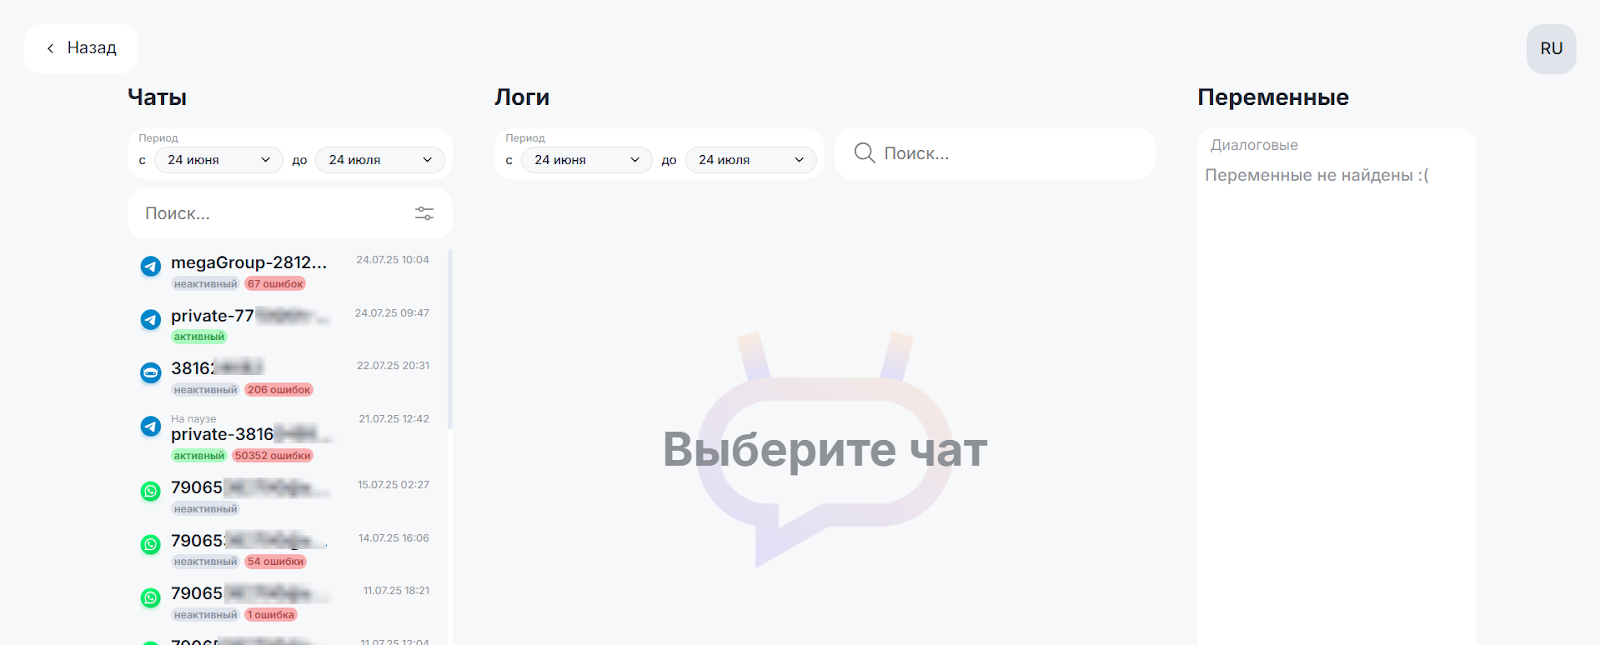Open the Chats end date dropdown '24 июля'
The width and height of the screenshot is (1600, 645).
click(380, 160)
